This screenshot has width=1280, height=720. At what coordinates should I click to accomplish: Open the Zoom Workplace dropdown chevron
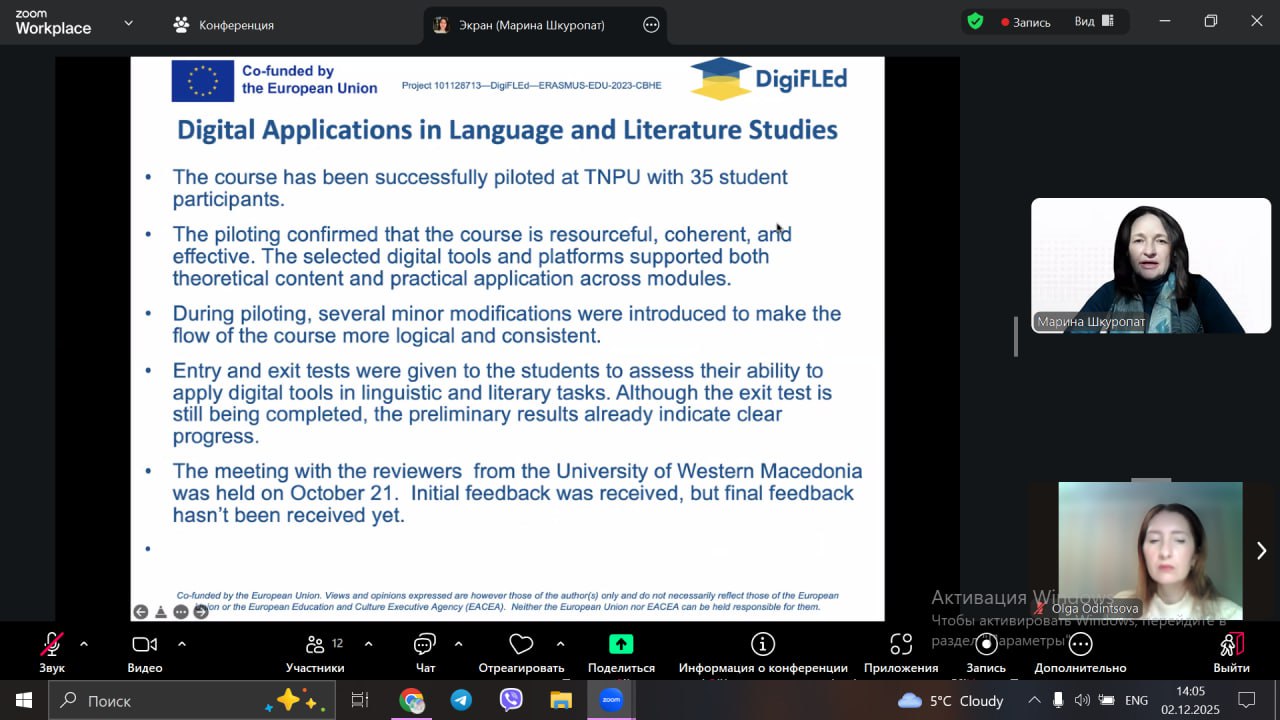(128, 22)
